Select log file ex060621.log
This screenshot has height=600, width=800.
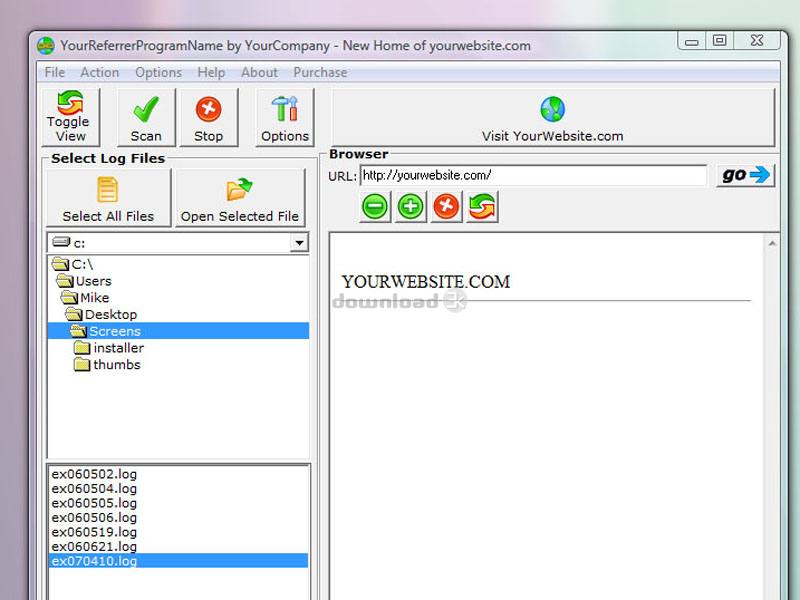[x=94, y=547]
